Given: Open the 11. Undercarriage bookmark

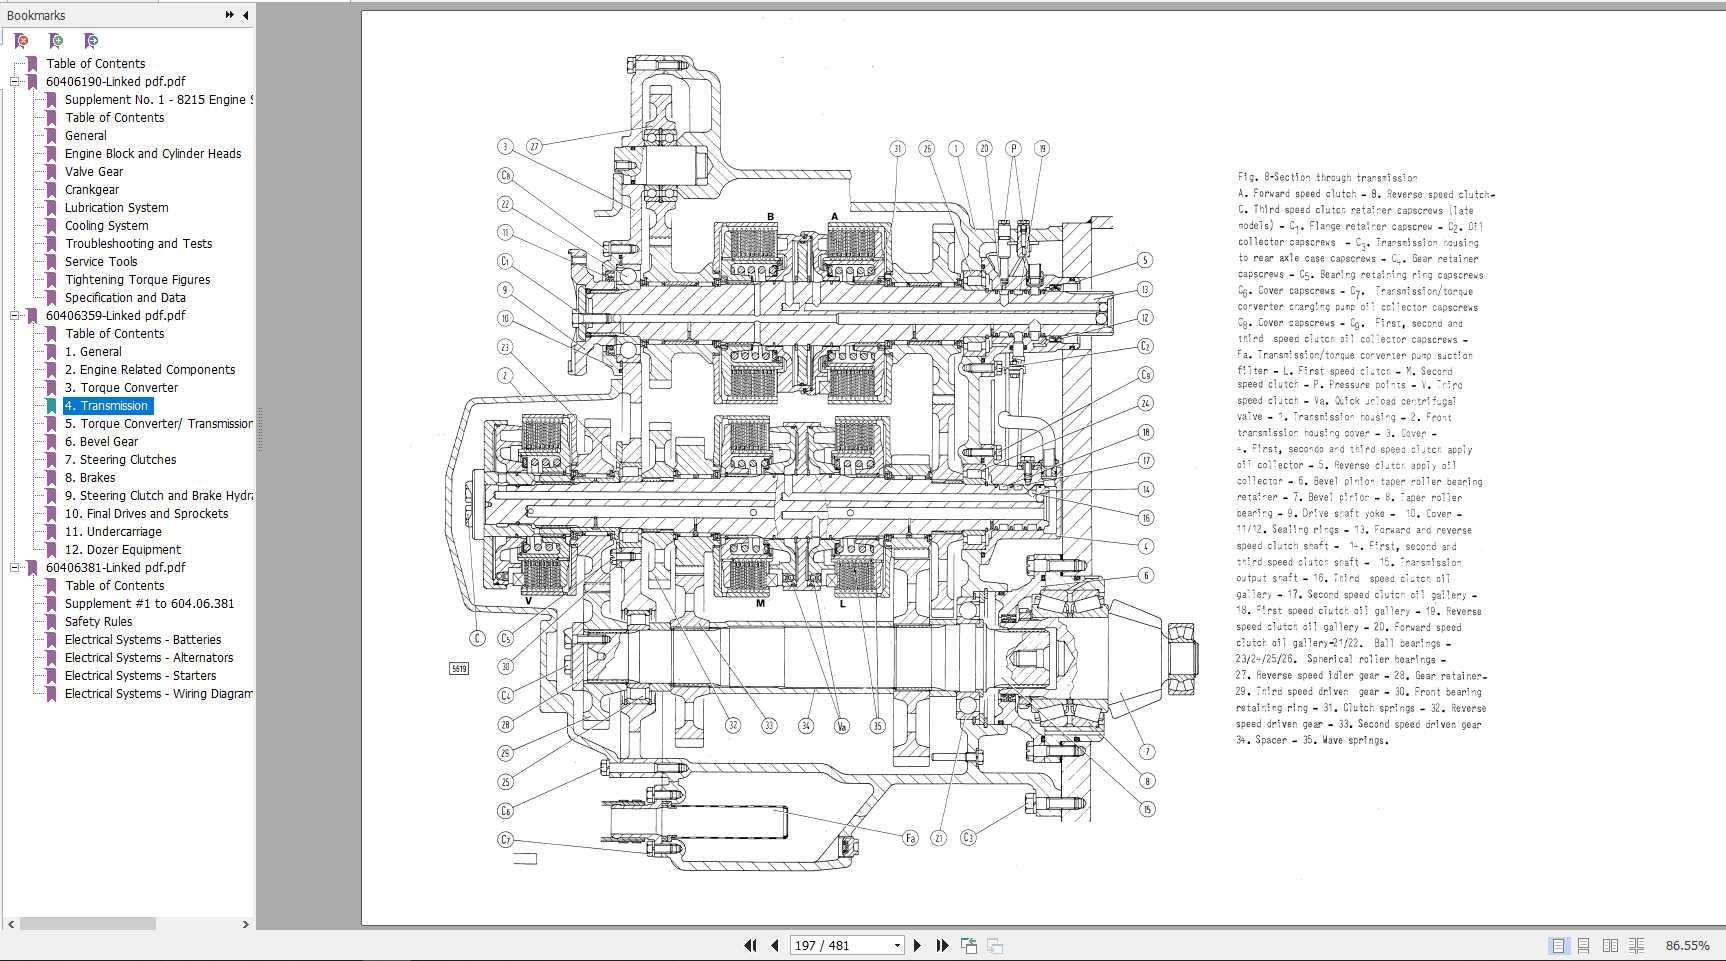Looking at the screenshot, I should [x=113, y=531].
